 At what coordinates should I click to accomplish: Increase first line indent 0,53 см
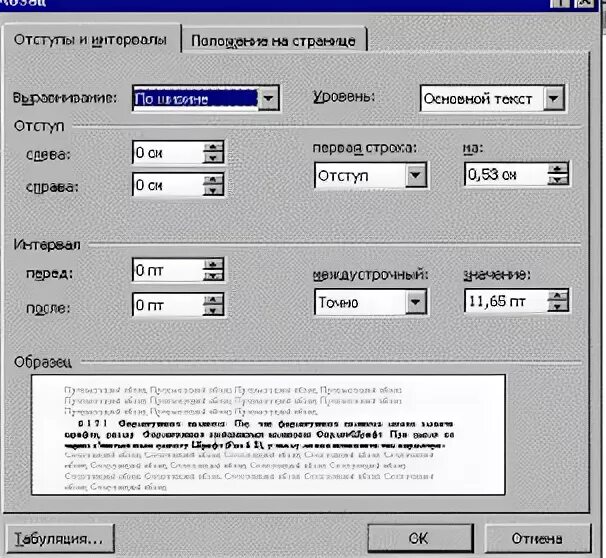click(557, 169)
